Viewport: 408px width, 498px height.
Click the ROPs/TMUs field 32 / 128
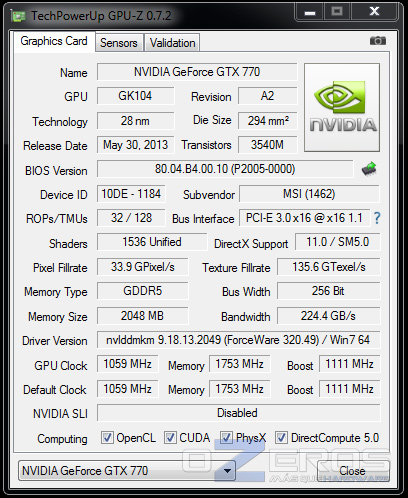pyautogui.click(x=131, y=218)
